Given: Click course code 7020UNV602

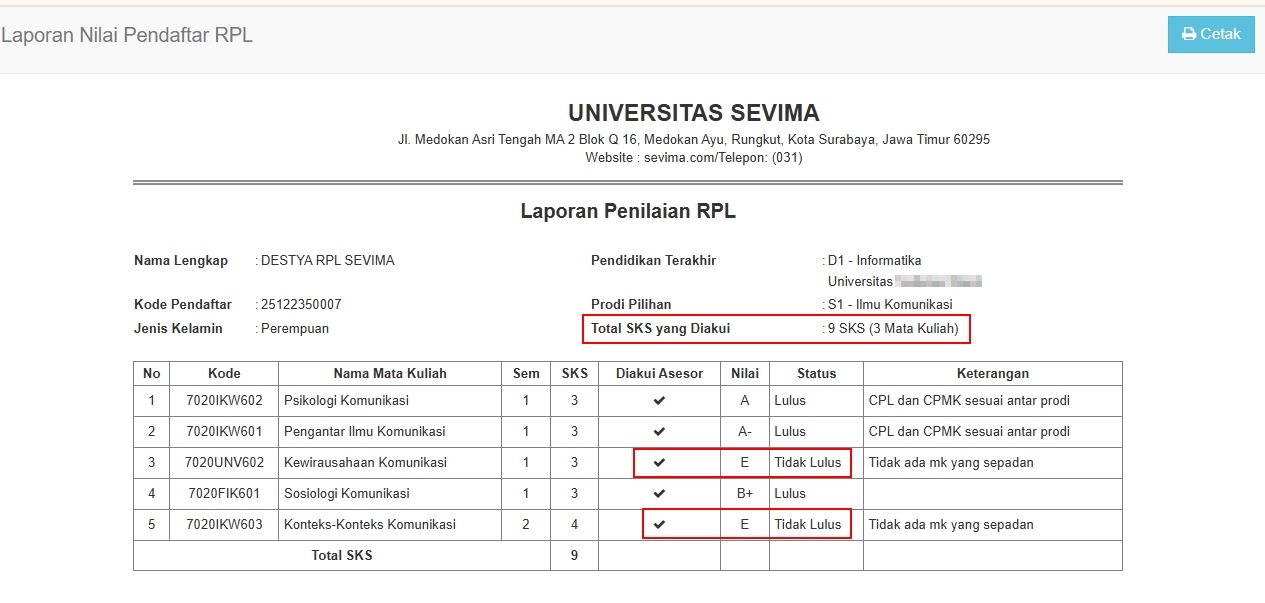Looking at the screenshot, I should [224, 463].
